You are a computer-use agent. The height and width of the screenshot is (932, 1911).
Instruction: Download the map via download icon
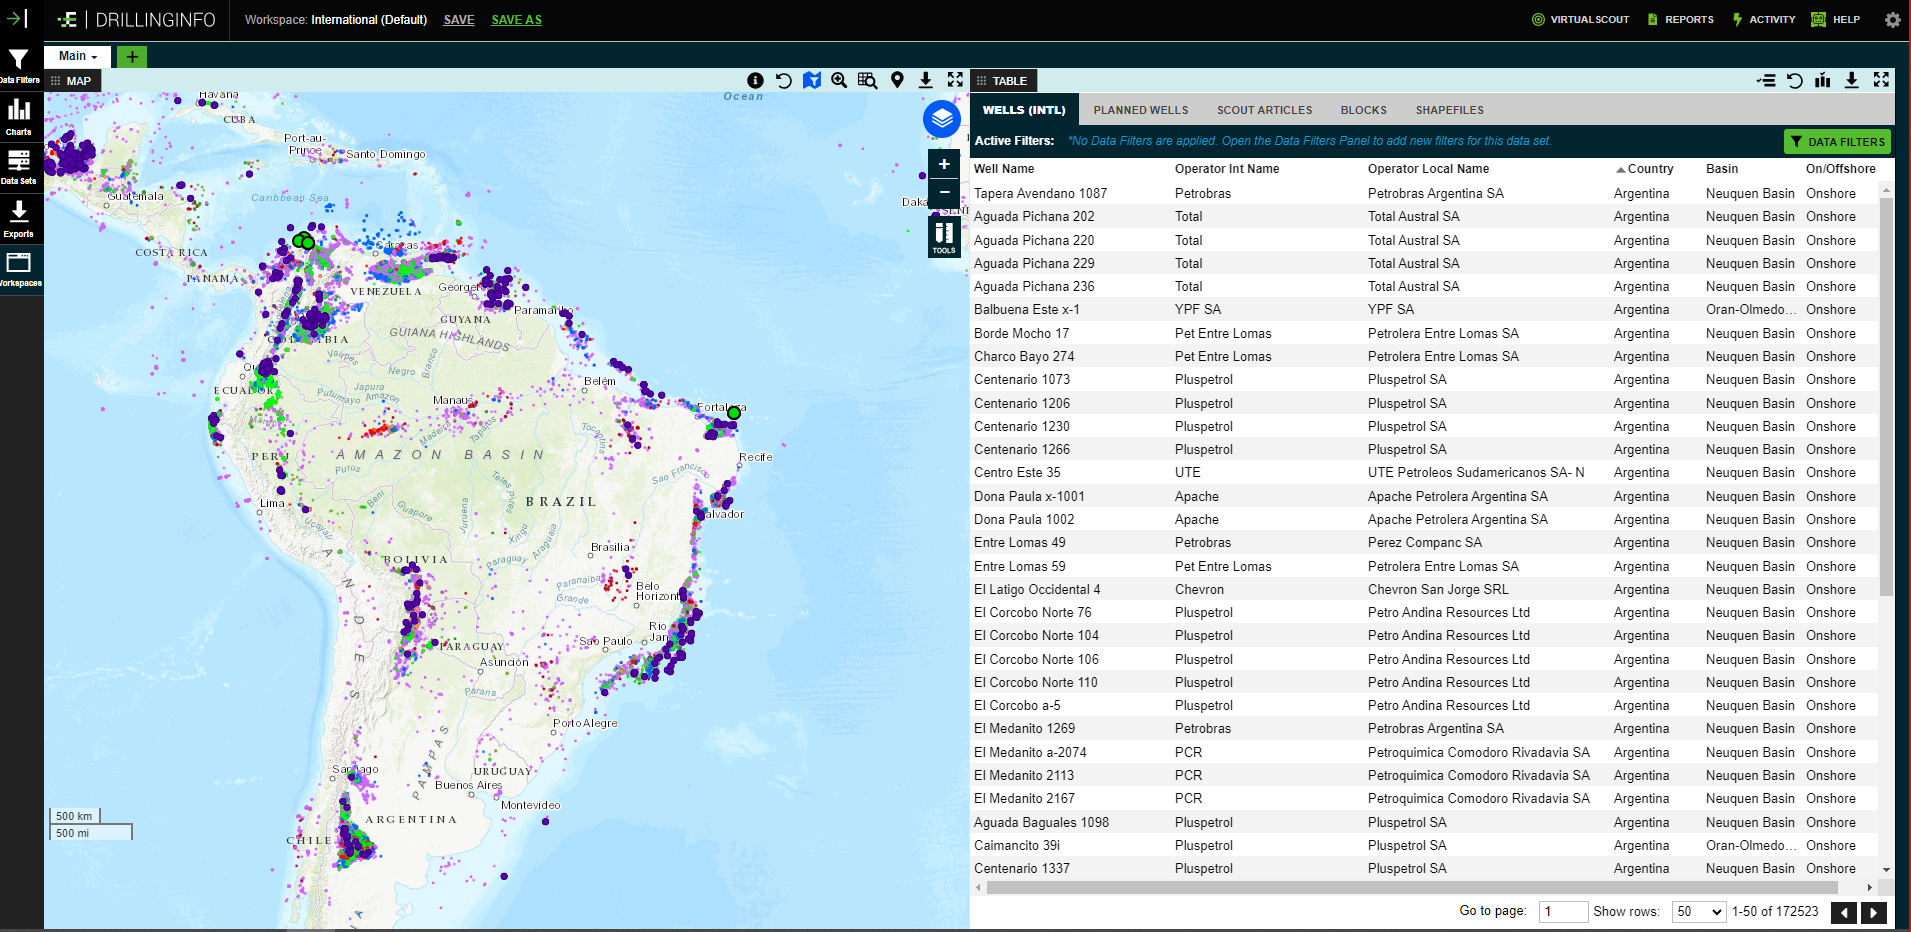coord(926,81)
